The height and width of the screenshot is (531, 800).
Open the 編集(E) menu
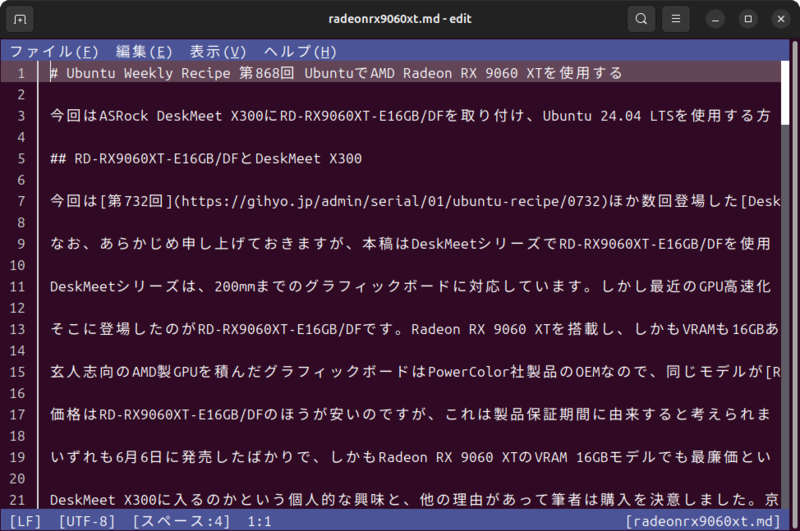pos(144,52)
